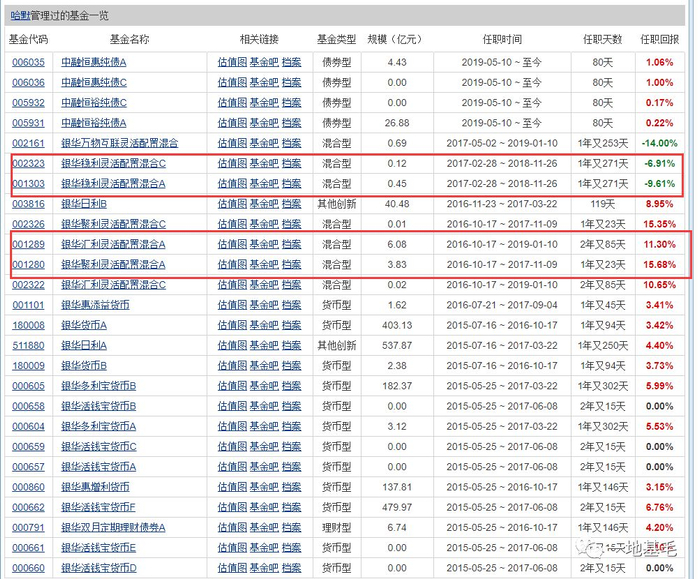The height and width of the screenshot is (579, 700).
Task: Open 基金吧 link in 002161 row
Action: (264, 143)
